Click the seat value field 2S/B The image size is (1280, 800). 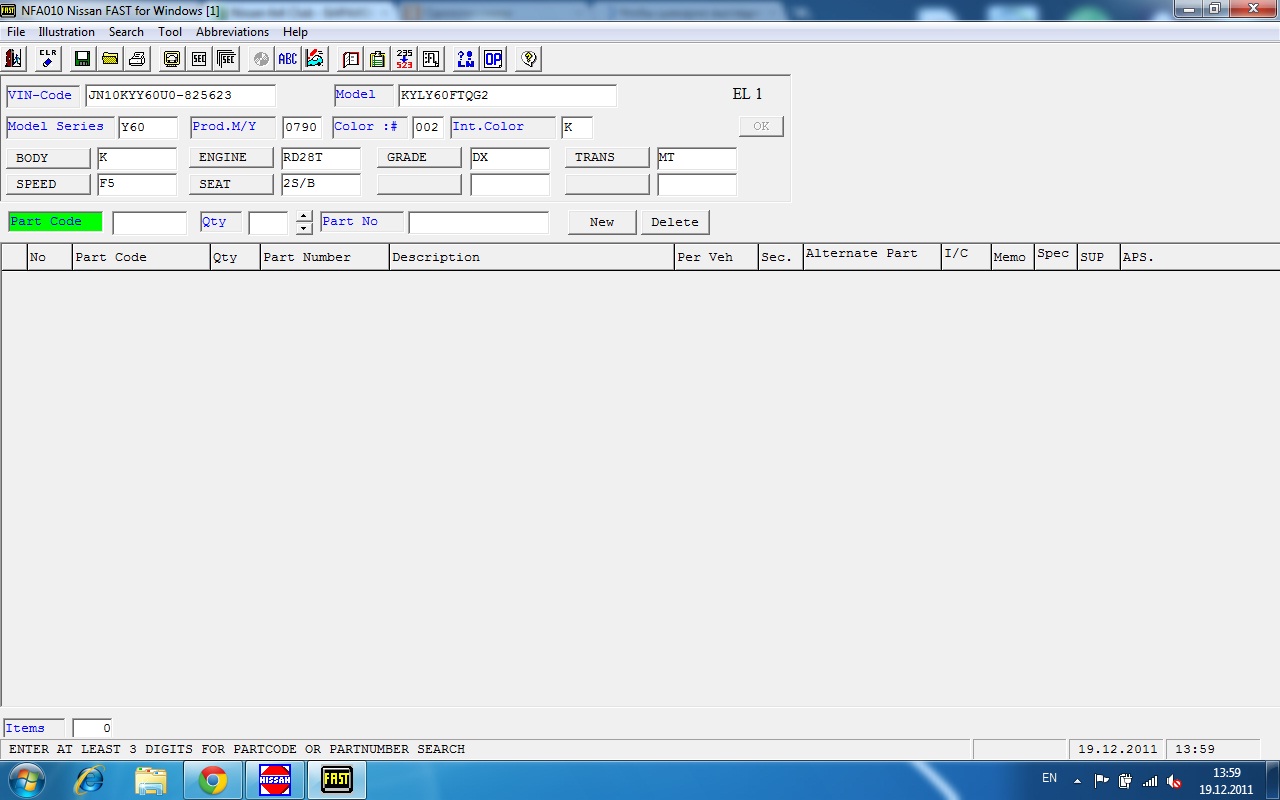click(321, 185)
